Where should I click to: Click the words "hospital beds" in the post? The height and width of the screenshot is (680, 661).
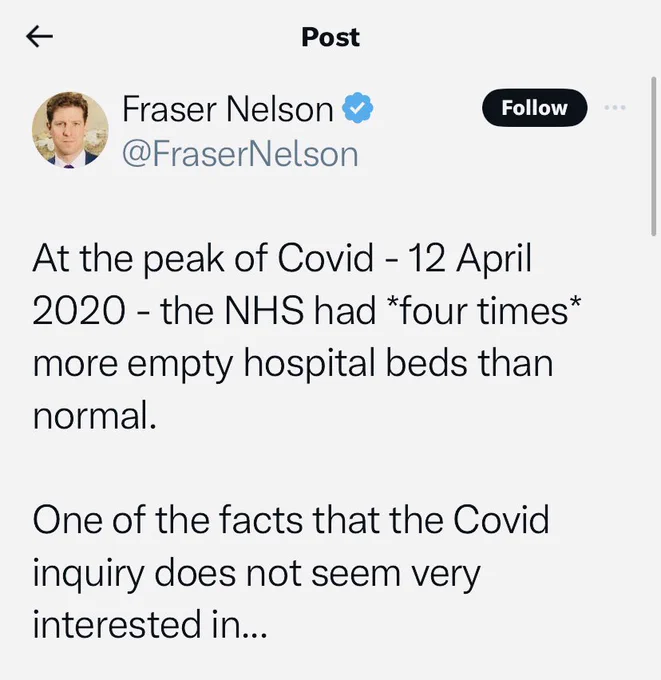pyautogui.click(x=355, y=363)
